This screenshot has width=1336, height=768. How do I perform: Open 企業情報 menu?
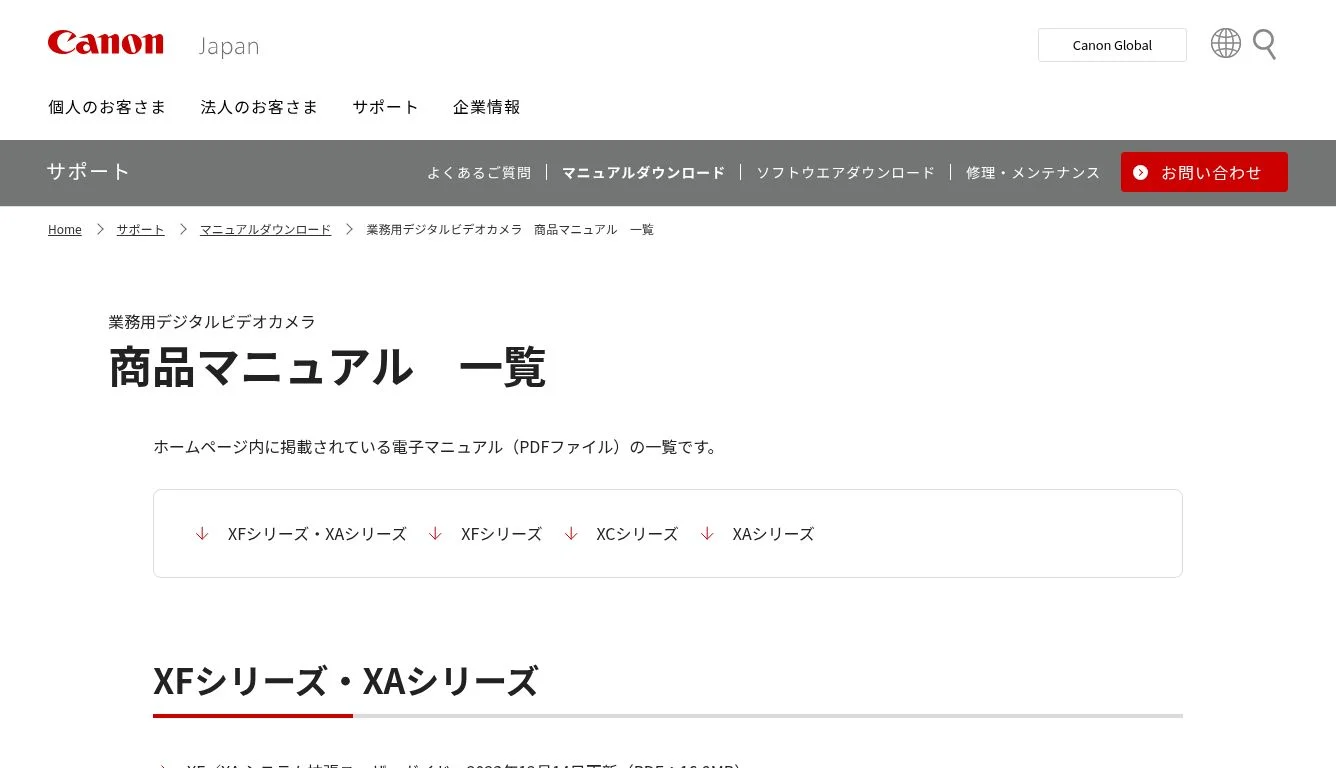coord(486,107)
